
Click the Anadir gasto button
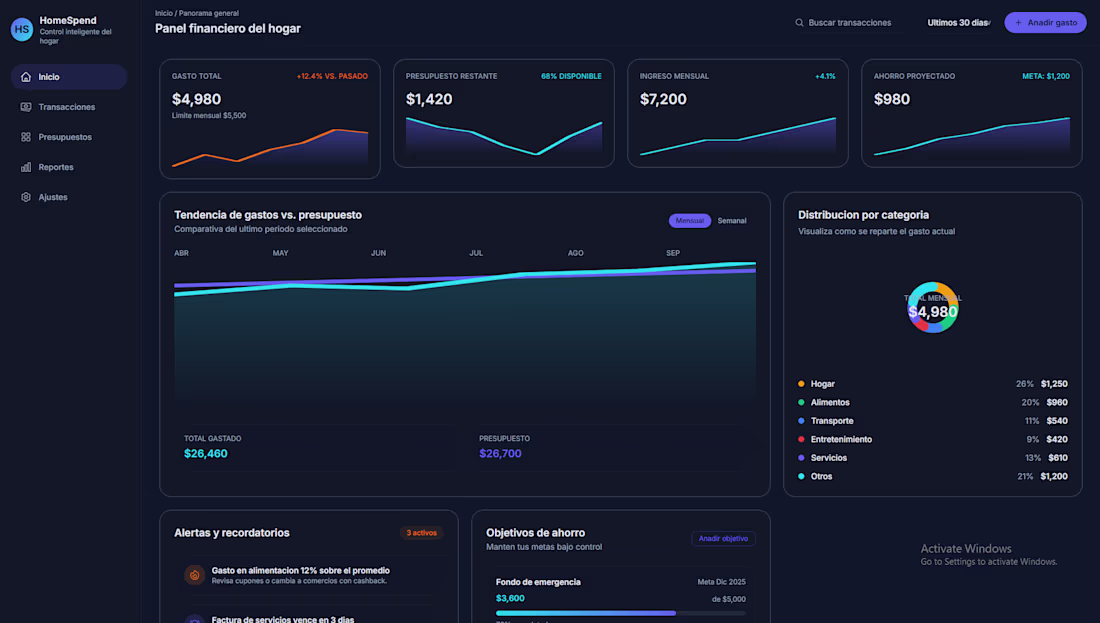[x=1045, y=23]
